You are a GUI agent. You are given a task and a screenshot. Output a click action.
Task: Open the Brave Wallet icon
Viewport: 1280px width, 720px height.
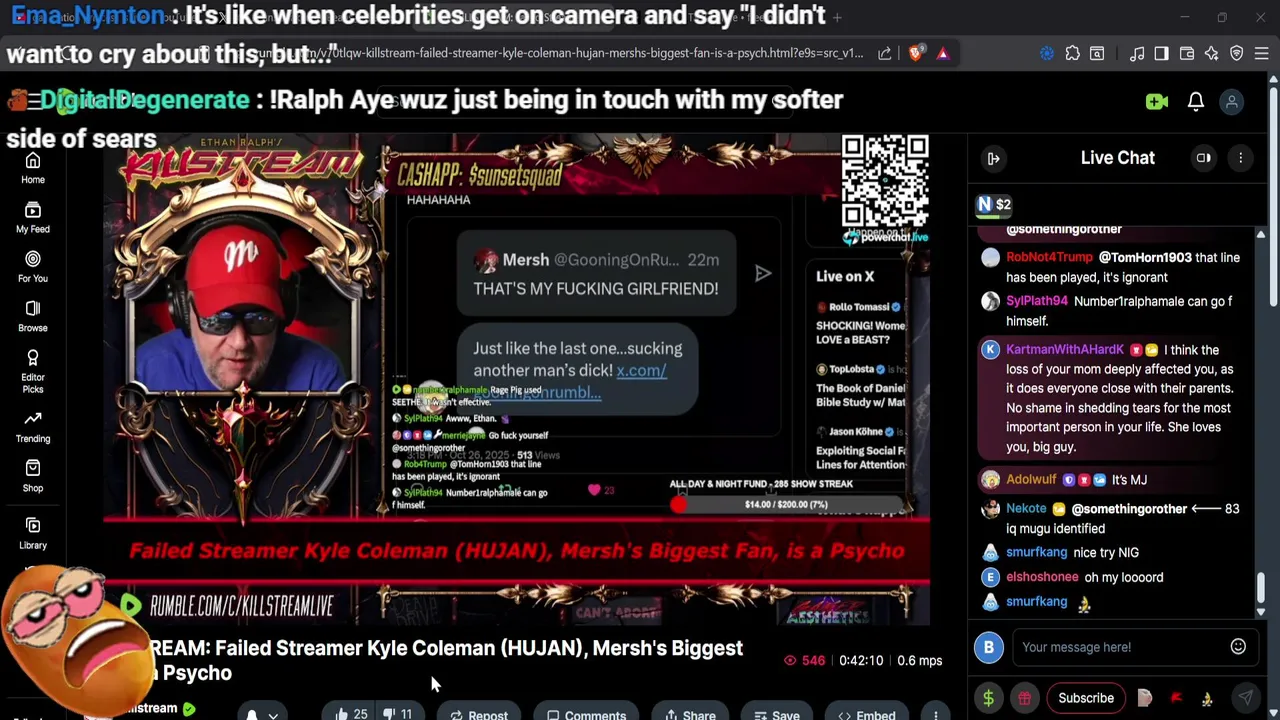coord(1187,53)
